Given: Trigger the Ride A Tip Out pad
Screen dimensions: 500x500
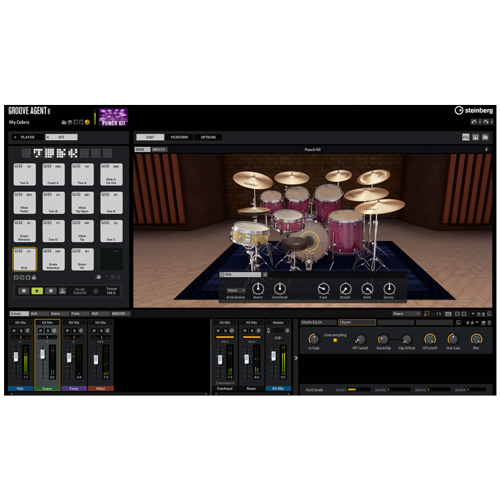Looking at the screenshot, I should tap(111, 174).
